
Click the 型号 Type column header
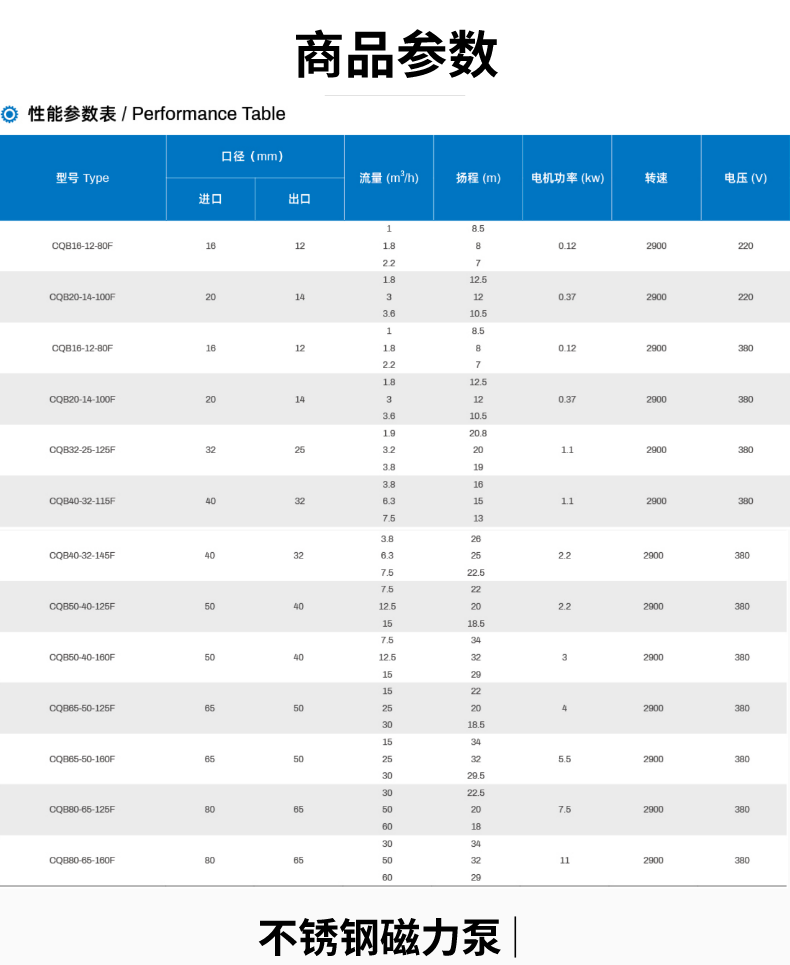click(x=82, y=178)
